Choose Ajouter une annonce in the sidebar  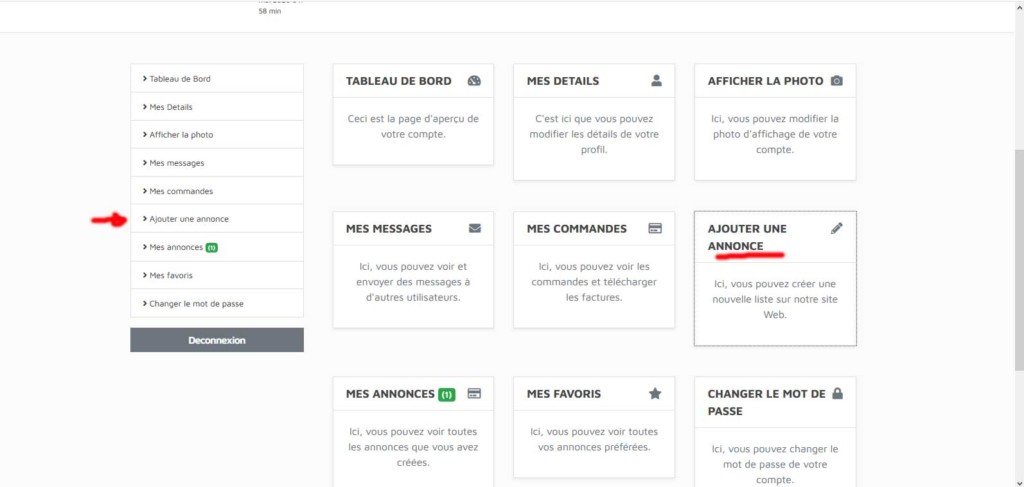(217, 219)
